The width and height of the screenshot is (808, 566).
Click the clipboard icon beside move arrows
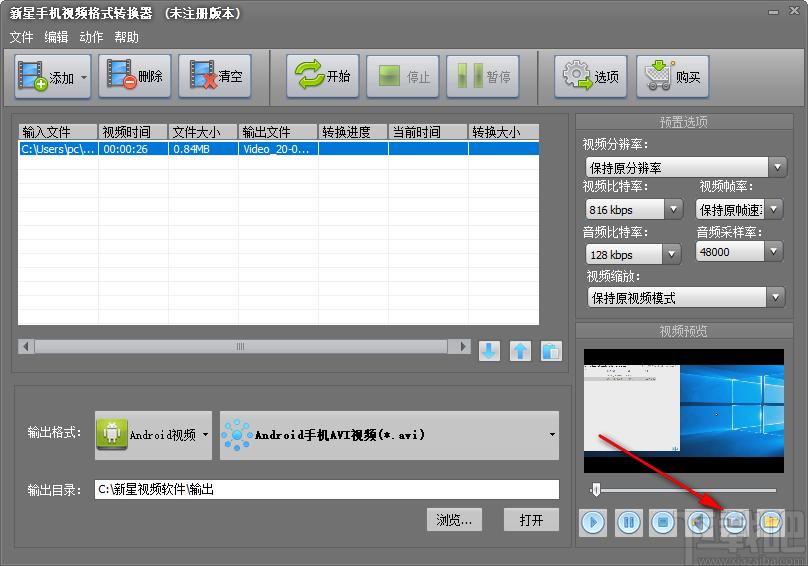pyautogui.click(x=551, y=351)
